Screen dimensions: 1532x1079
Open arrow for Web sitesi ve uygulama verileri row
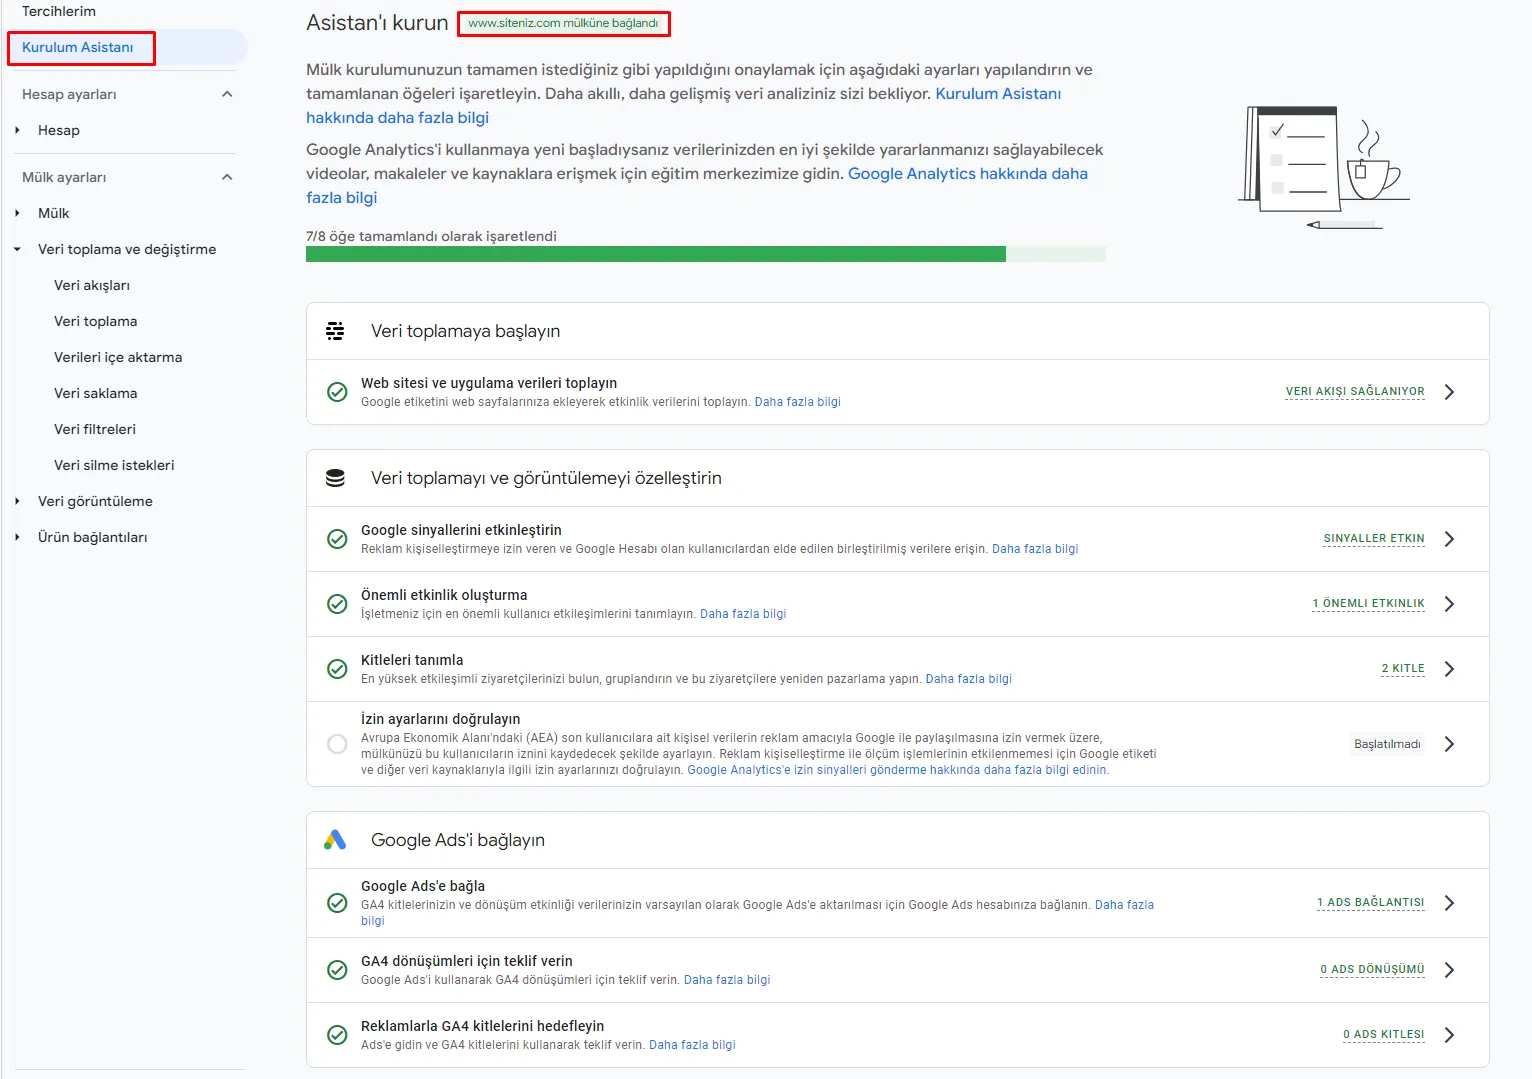point(1449,392)
